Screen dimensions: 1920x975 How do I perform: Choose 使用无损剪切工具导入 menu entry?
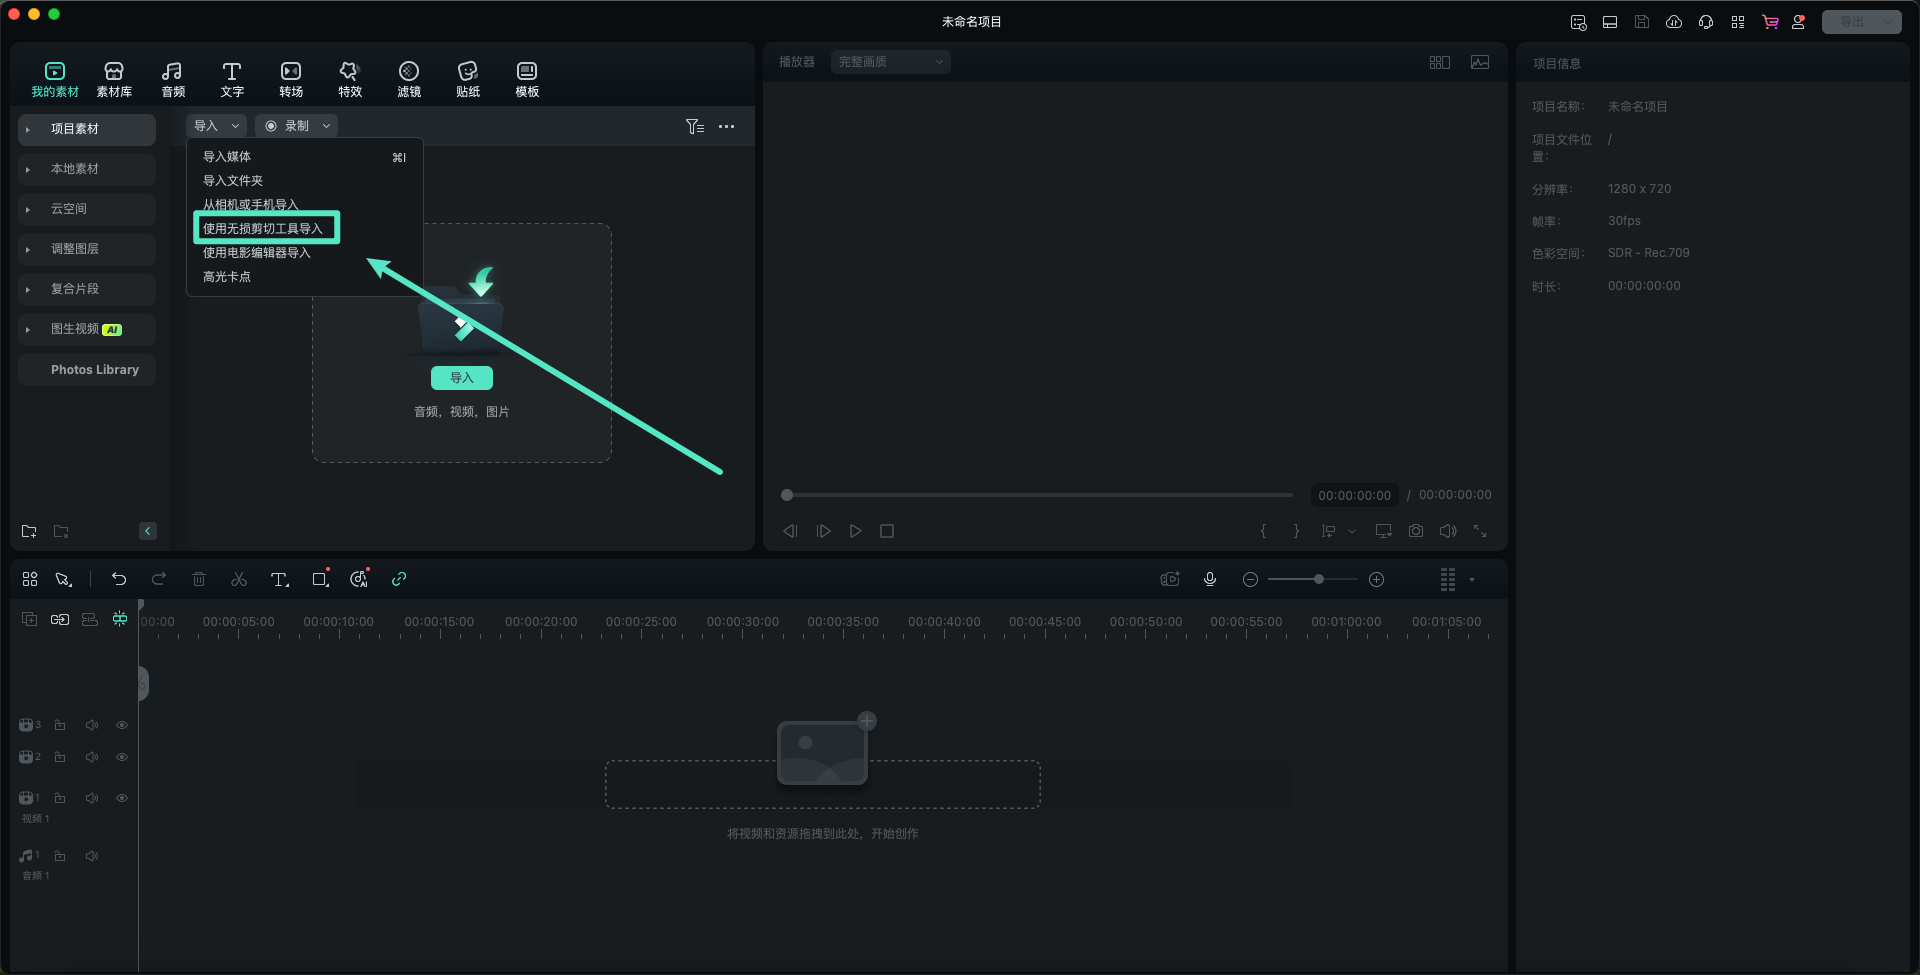[263, 228]
